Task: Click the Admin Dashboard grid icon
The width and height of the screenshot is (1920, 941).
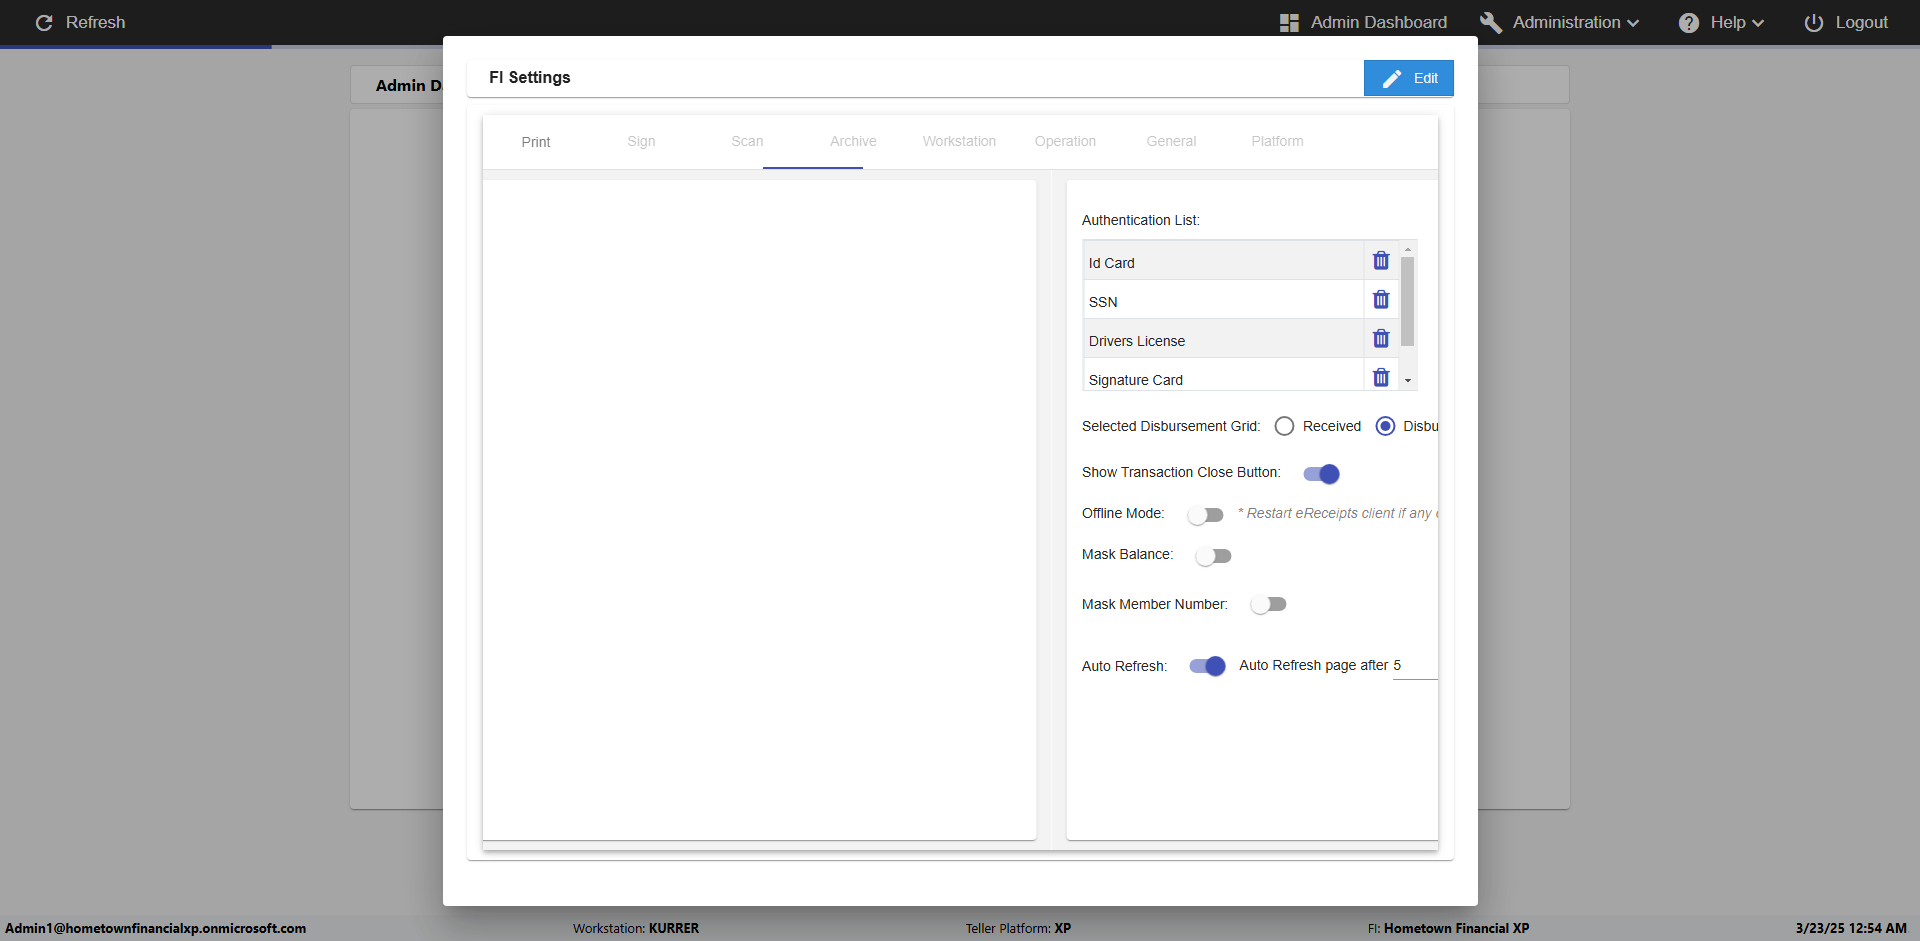Action: pyautogui.click(x=1289, y=22)
